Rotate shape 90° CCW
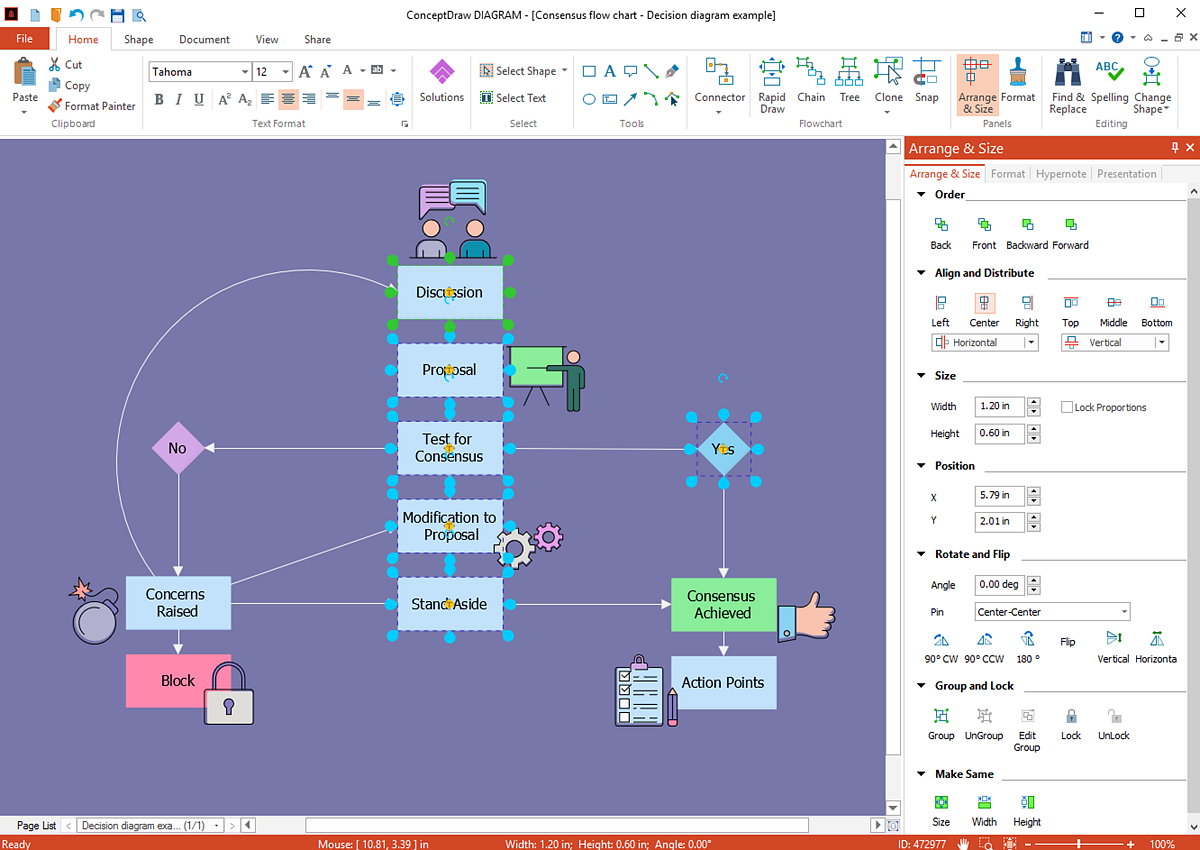Screen dimensions: 1200x850 [x=984, y=648]
